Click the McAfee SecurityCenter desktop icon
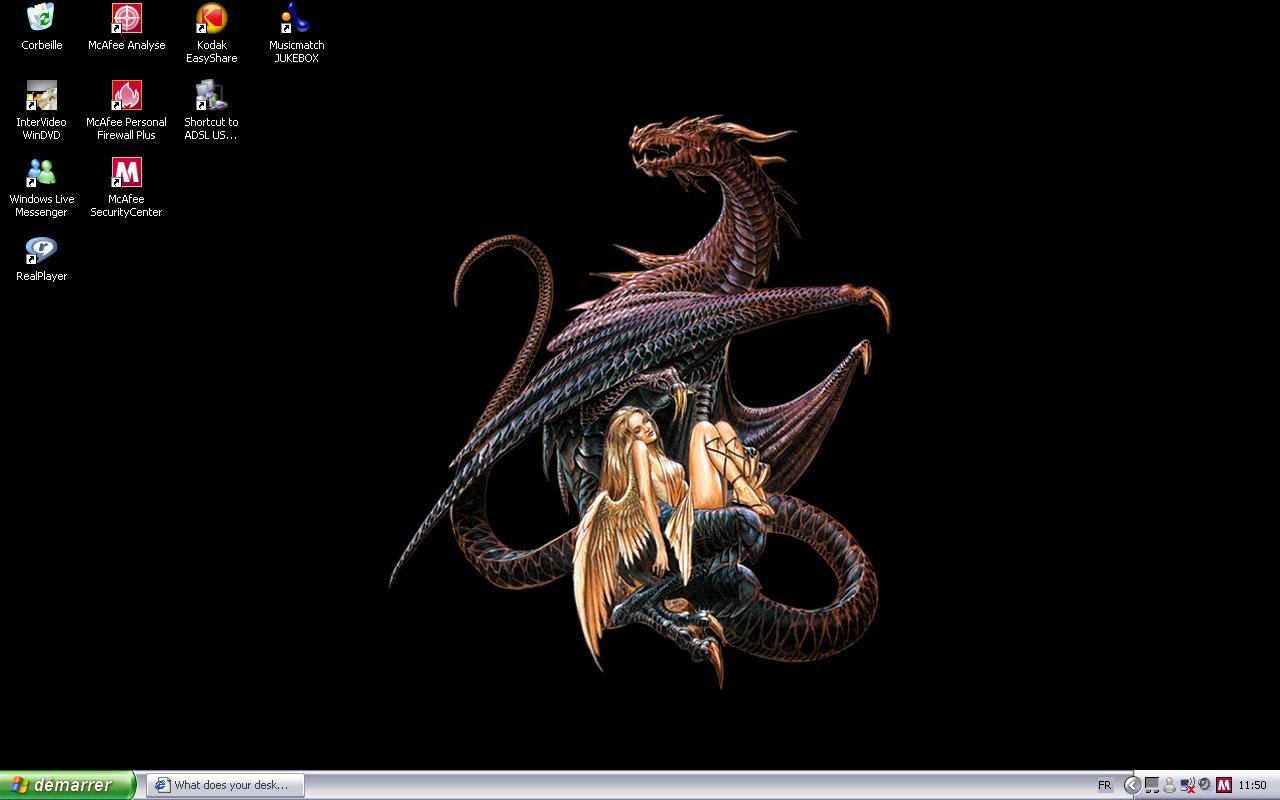Image resolution: width=1280 pixels, height=800 pixels. point(126,173)
